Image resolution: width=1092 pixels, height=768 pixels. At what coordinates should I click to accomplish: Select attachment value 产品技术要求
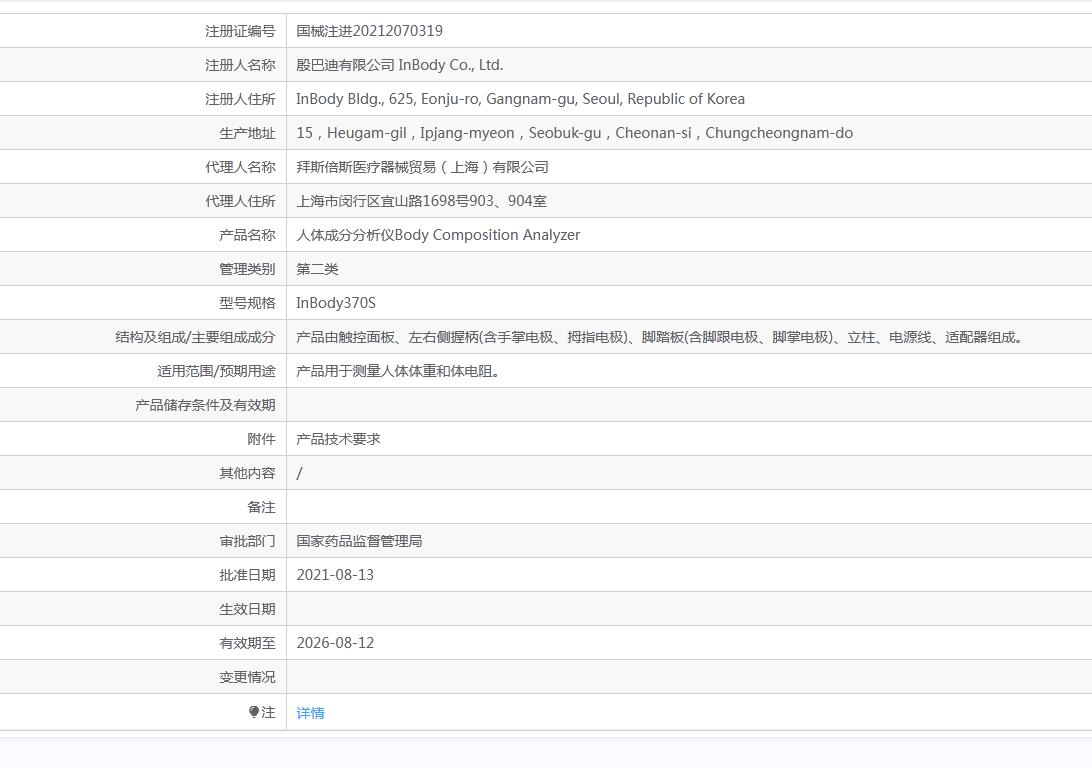click(x=338, y=439)
